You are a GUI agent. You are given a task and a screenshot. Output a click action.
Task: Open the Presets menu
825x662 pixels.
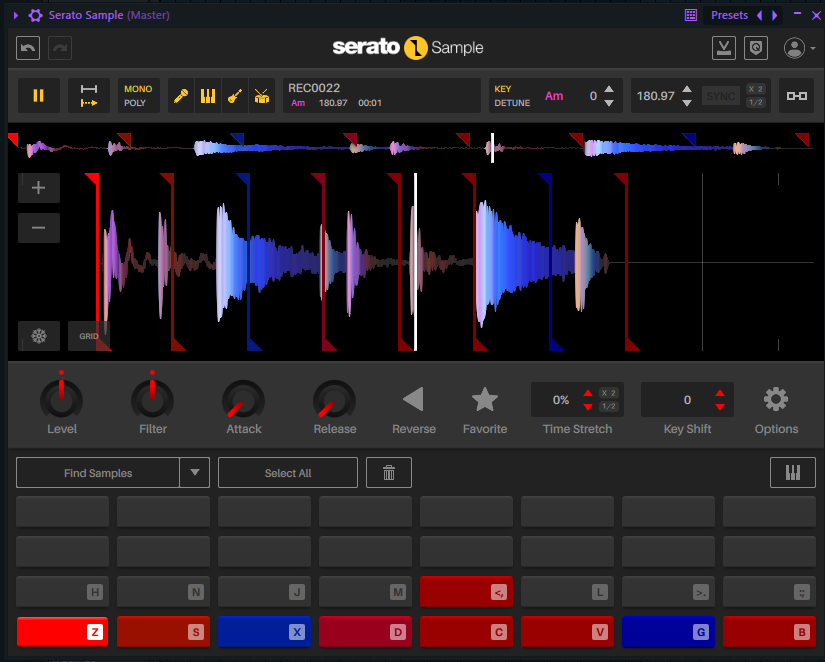729,15
